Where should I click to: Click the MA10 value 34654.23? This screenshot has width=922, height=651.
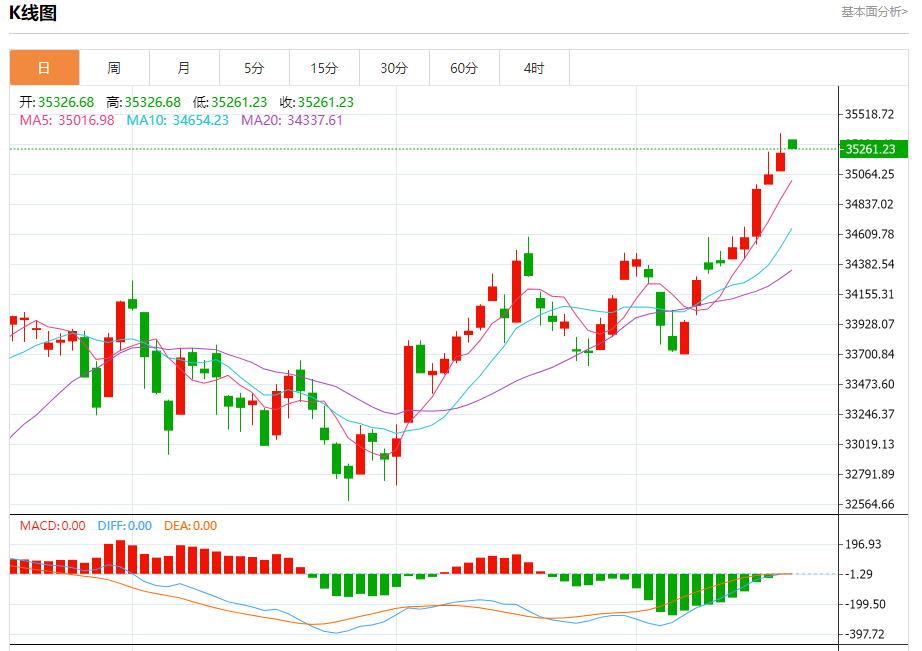[201, 121]
